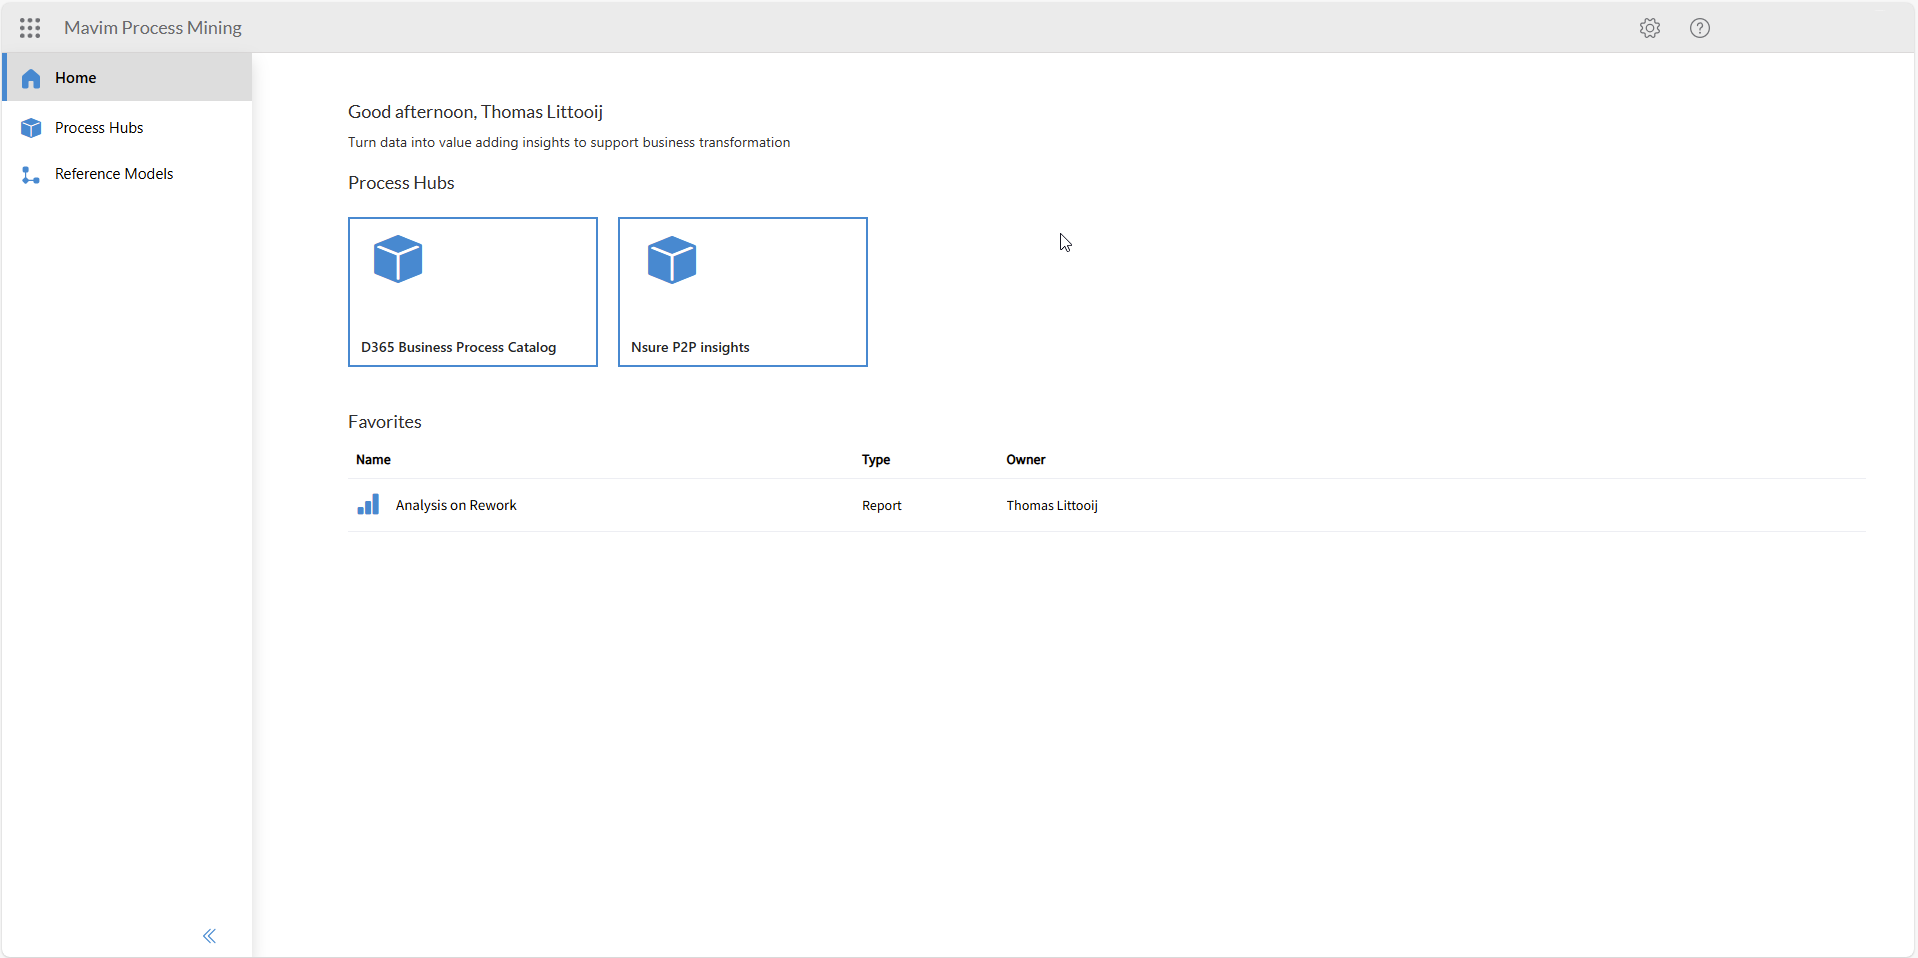Open the Analysis on Rework favorite

pyautogui.click(x=456, y=505)
